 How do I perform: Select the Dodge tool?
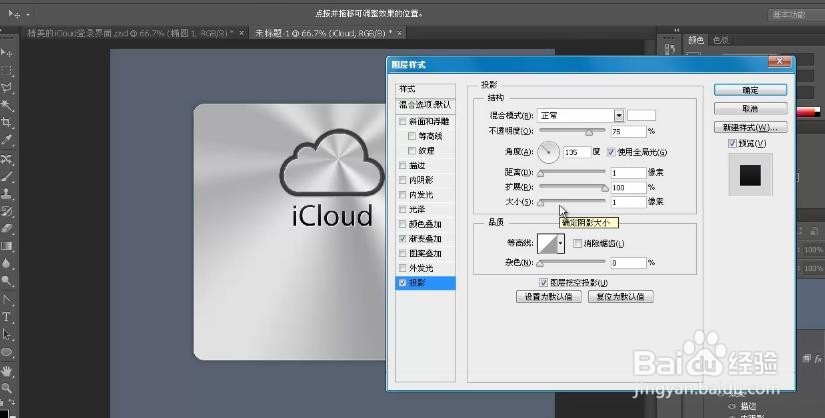pos(6,281)
